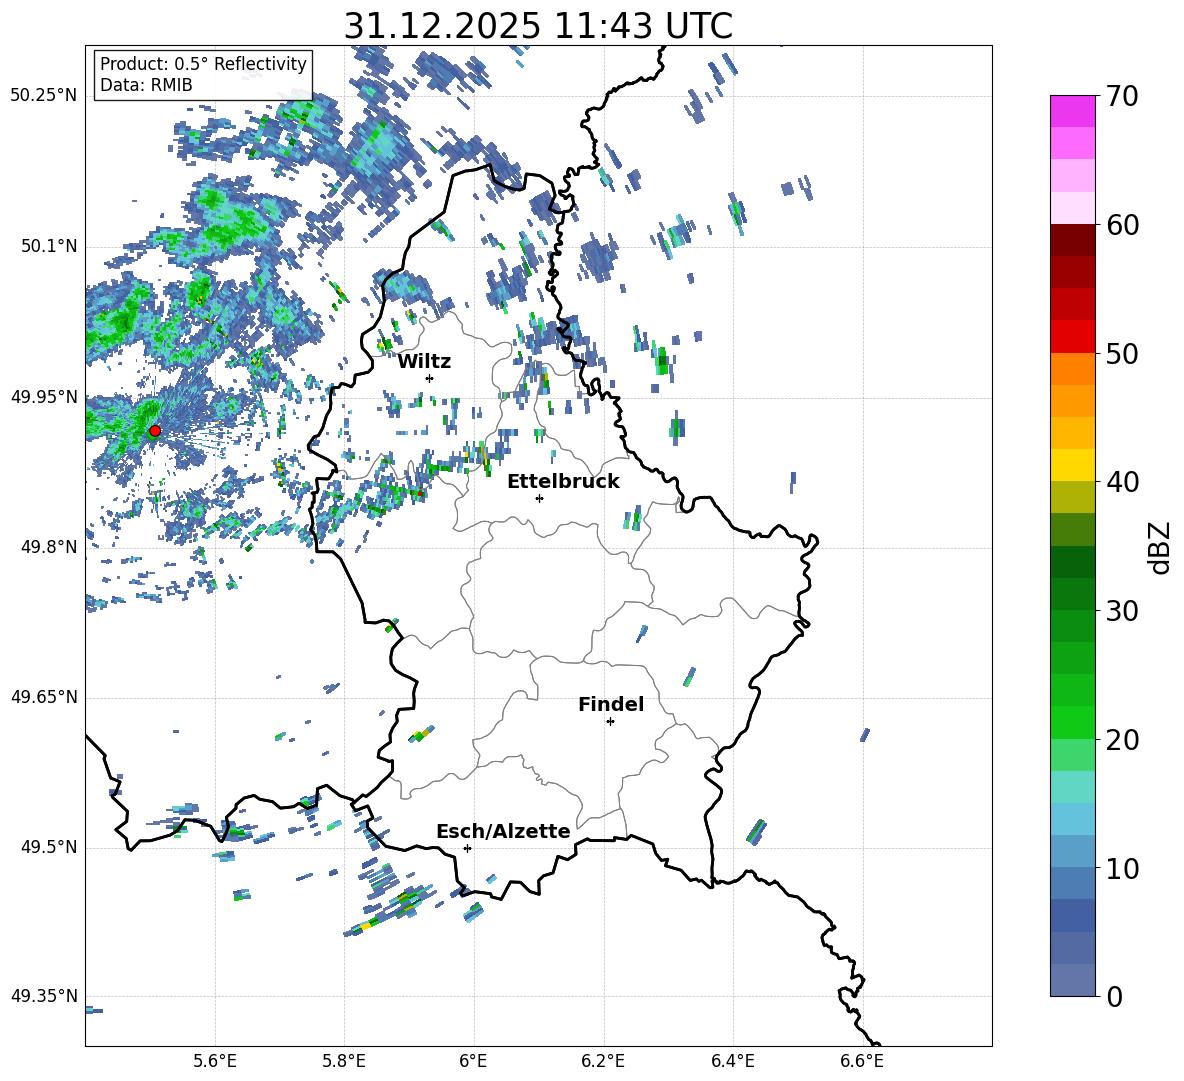The image size is (1184, 1081).
Task: Click the 49.35°N latitude label
Action: (x=44, y=996)
